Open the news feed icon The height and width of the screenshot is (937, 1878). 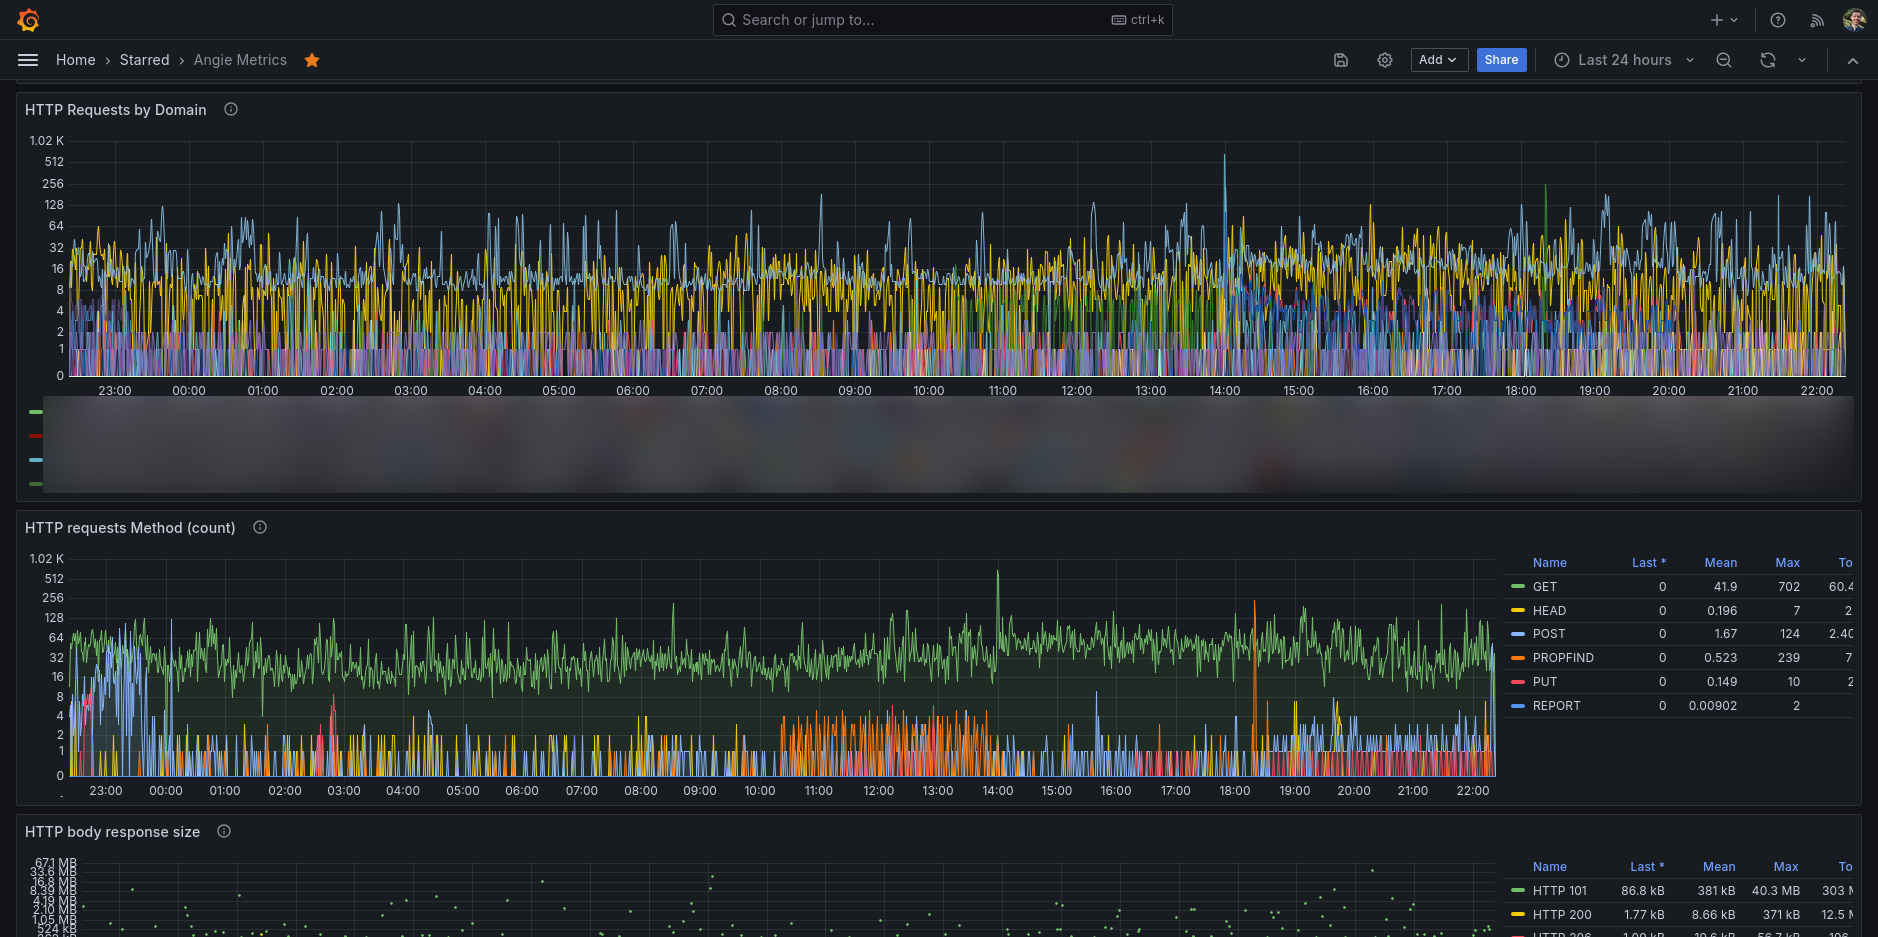click(x=1817, y=20)
